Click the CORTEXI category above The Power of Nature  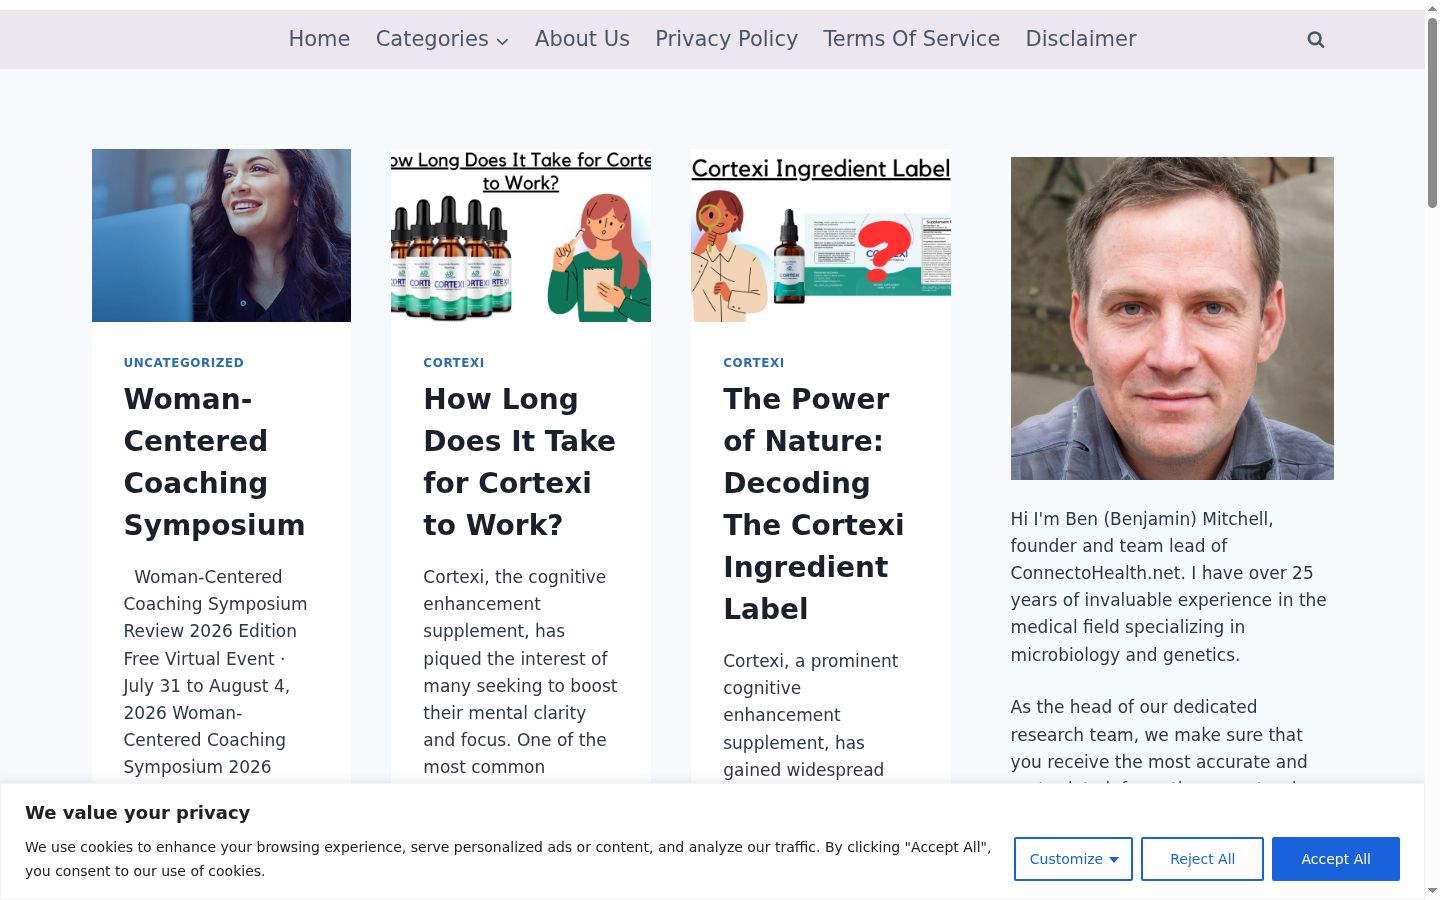(754, 363)
